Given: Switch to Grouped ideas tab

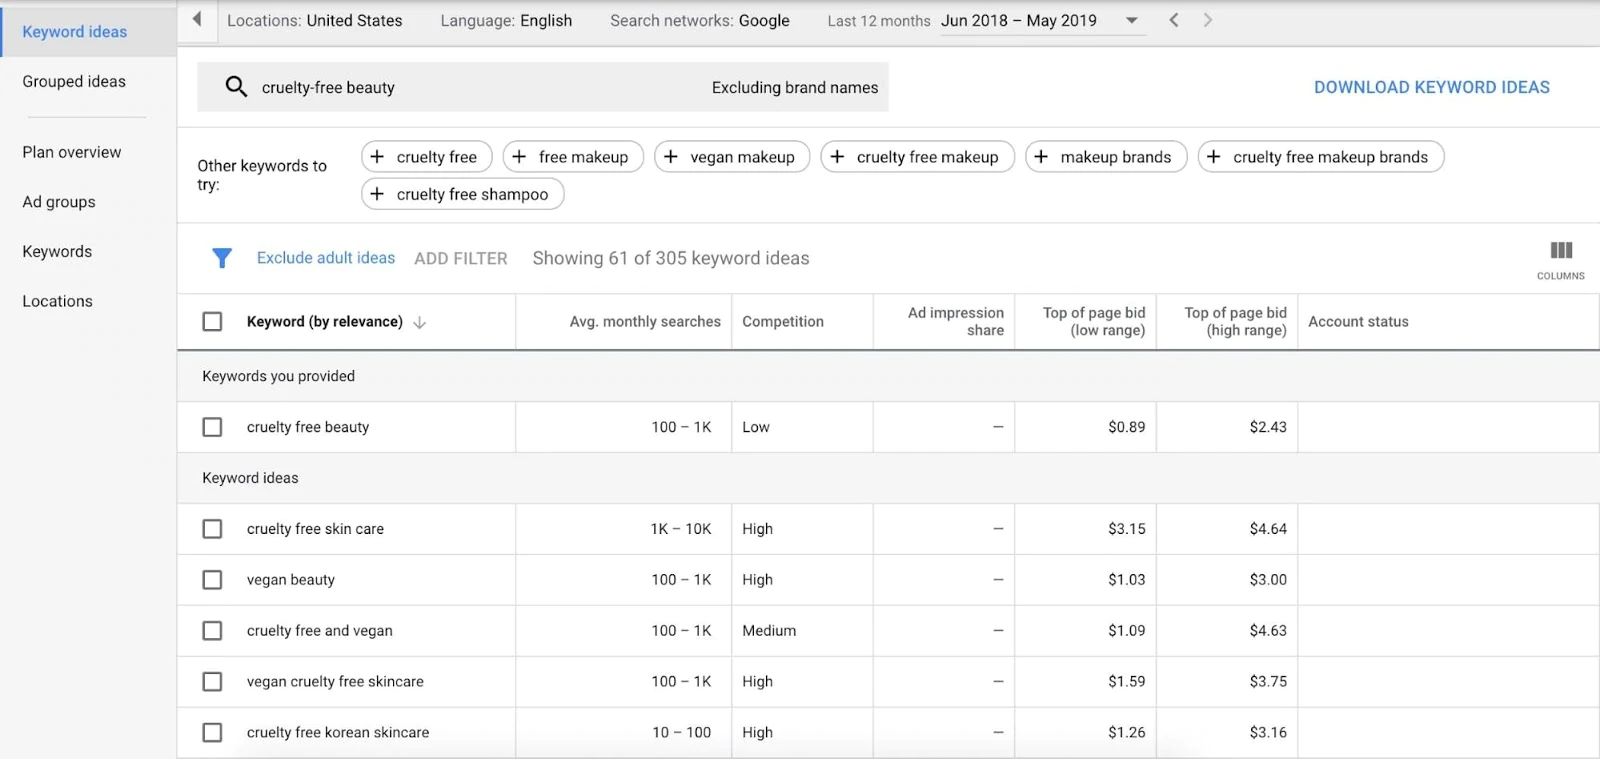Looking at the screenshot, I should tap(74, 82).
